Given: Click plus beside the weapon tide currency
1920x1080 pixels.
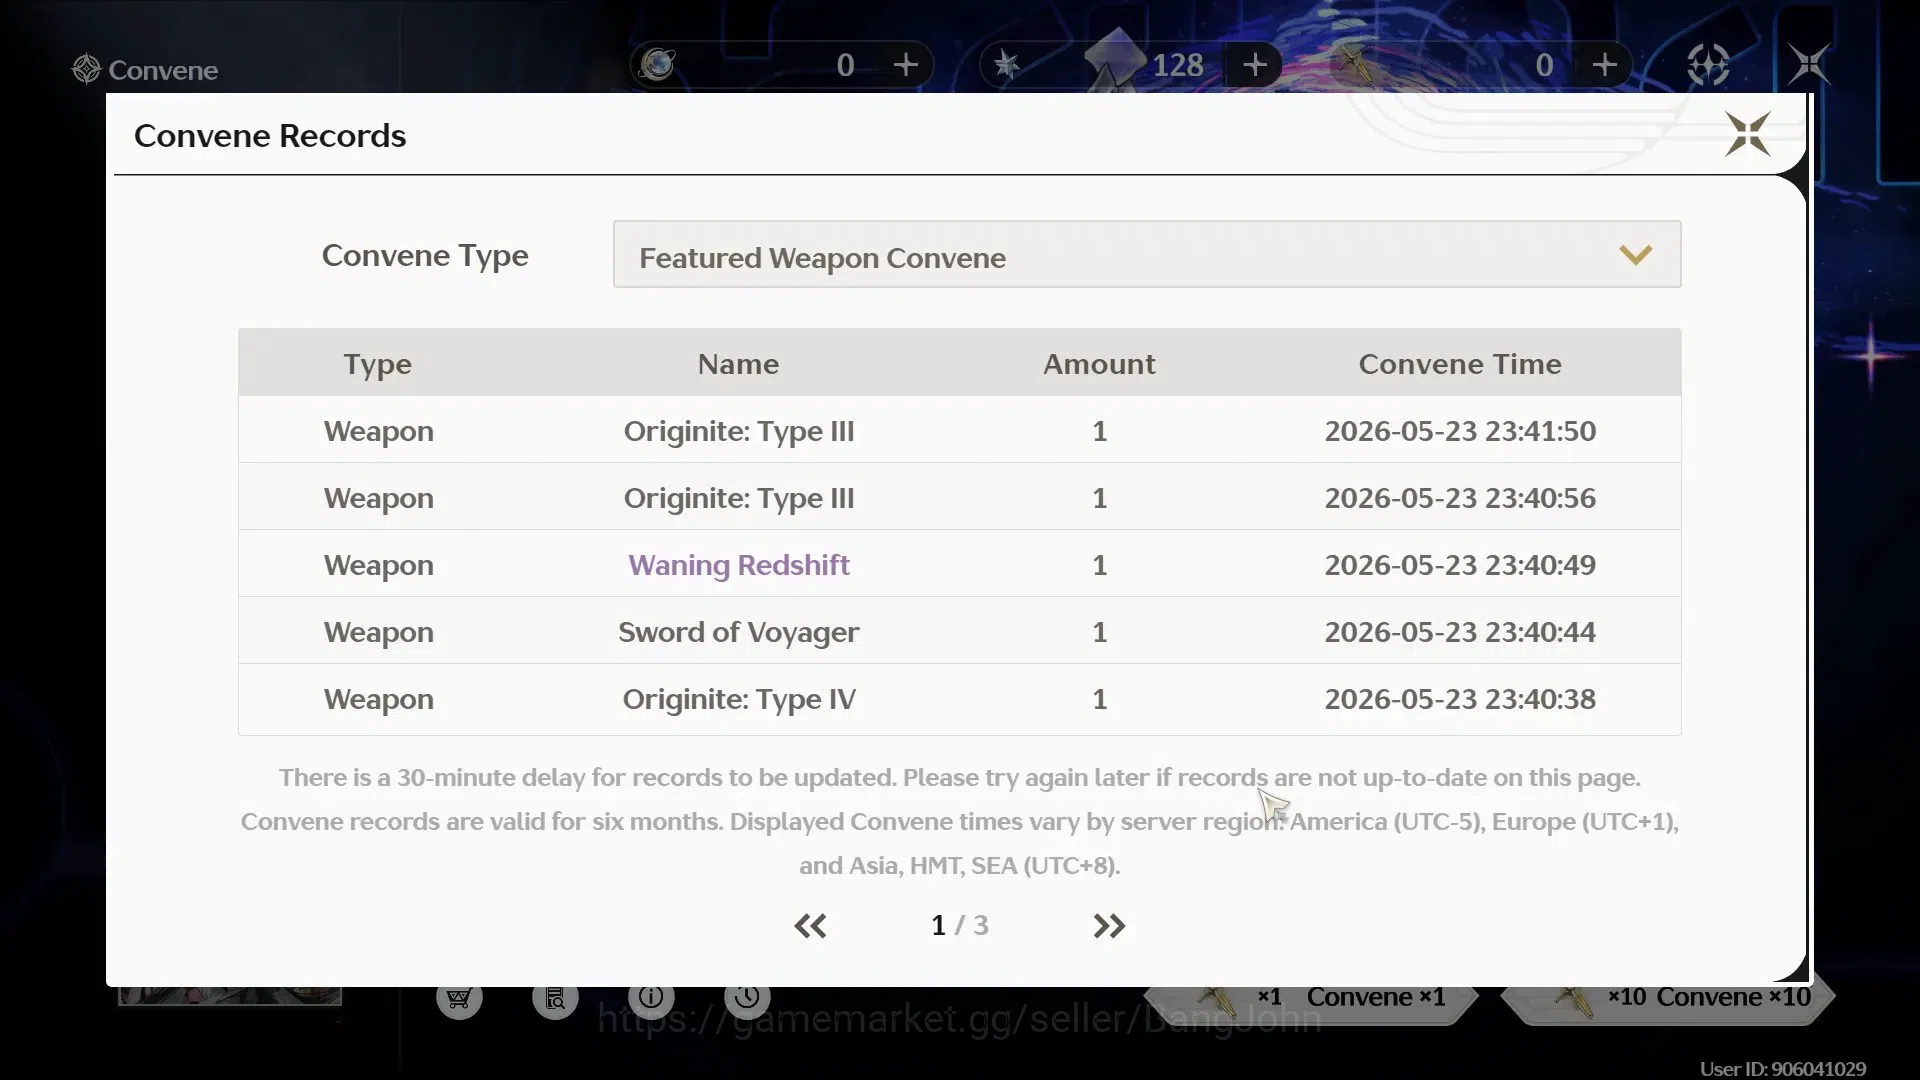Looking at the screenshot, I should (1605, 65).
